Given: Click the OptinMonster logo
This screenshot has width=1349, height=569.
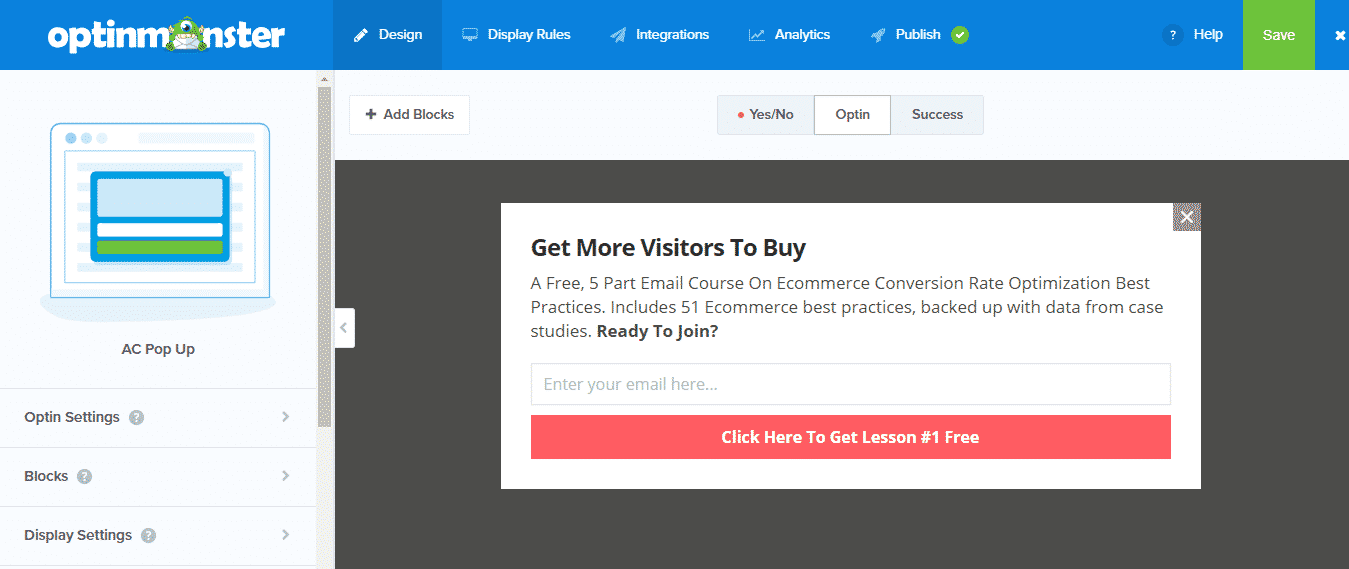Looking at the screenshot, I should (166, 35).
